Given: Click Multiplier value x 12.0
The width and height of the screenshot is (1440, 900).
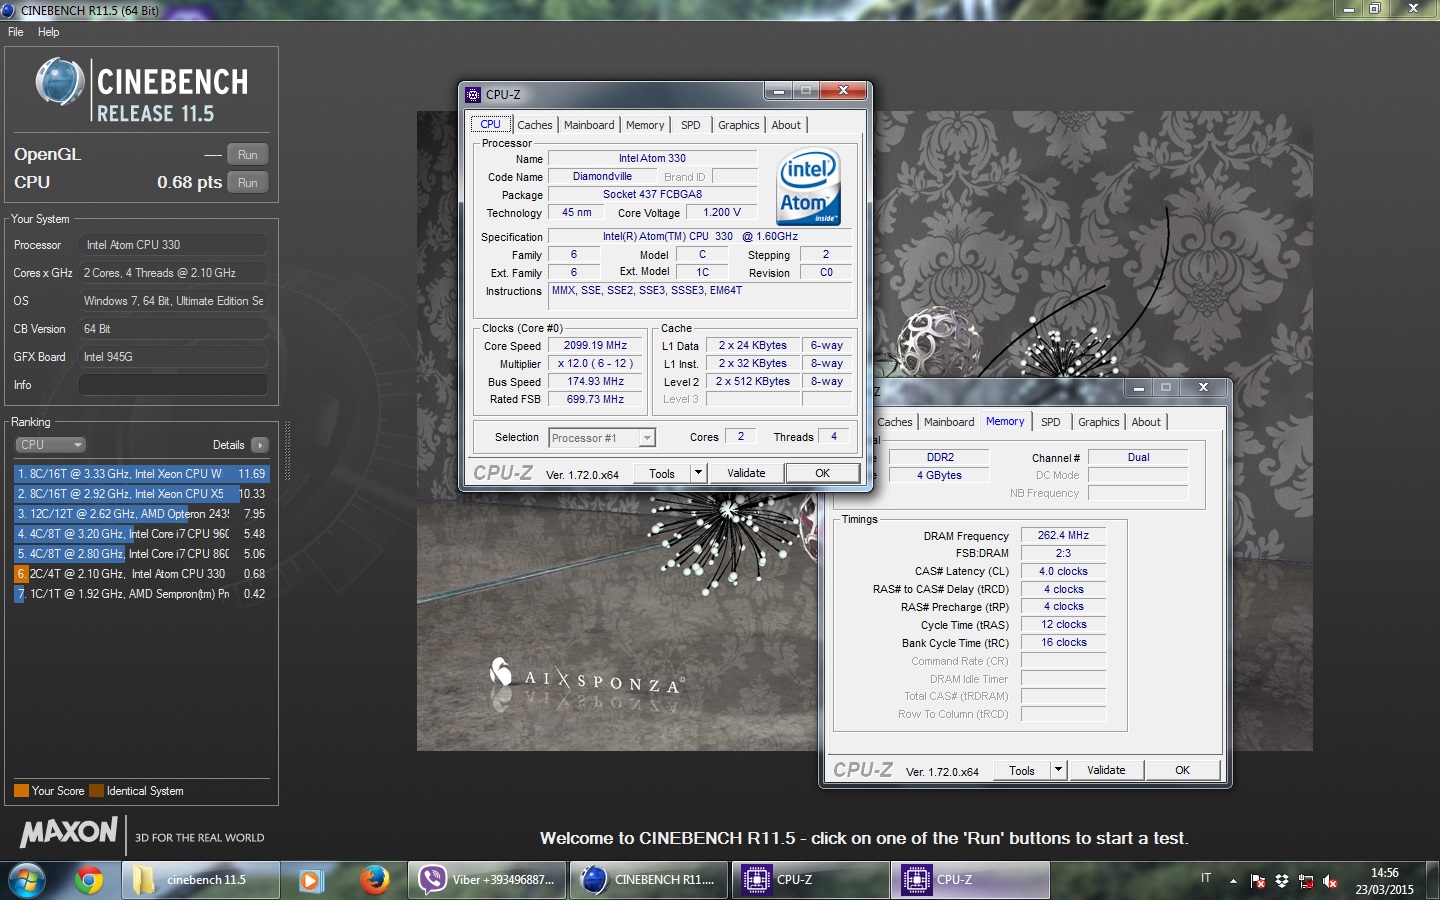Looking at the screenshot, I should (x=595, y=364).
